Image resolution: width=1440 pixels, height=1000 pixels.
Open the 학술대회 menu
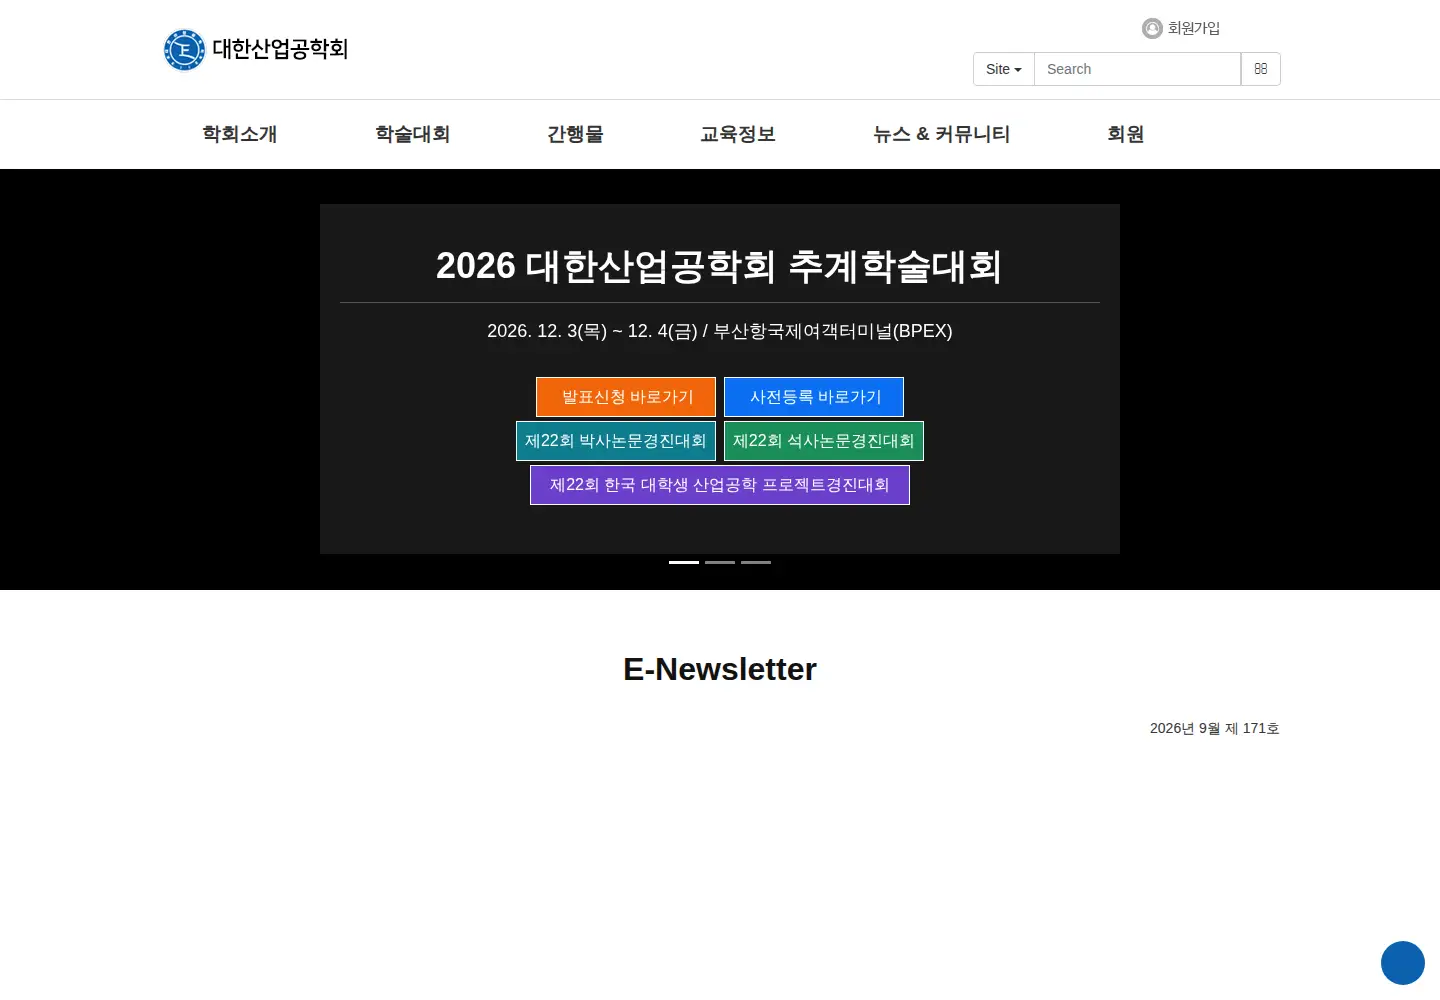(413, 134)
